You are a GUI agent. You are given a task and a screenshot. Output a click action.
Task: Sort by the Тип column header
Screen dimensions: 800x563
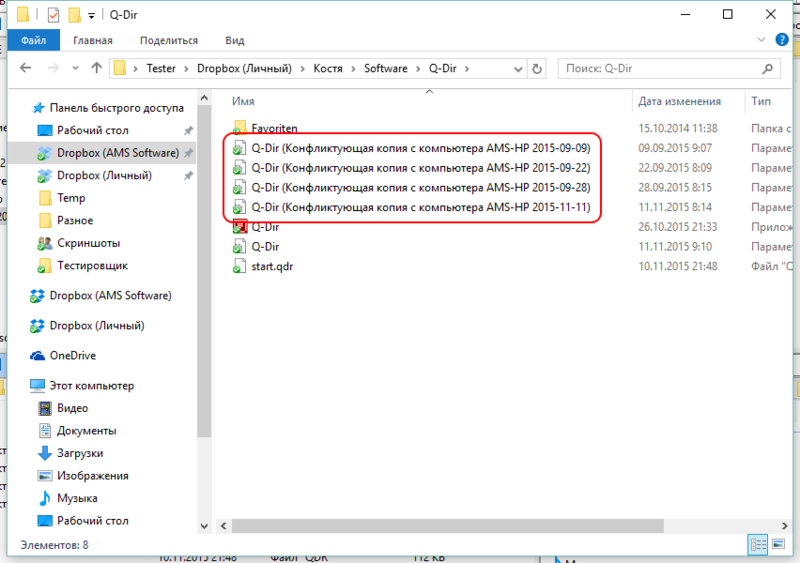760,101
